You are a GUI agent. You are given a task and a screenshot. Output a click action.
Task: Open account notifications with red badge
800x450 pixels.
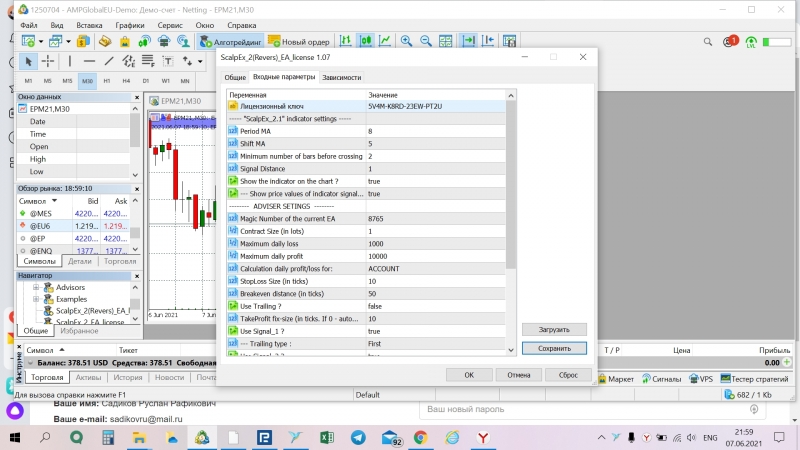730,41
